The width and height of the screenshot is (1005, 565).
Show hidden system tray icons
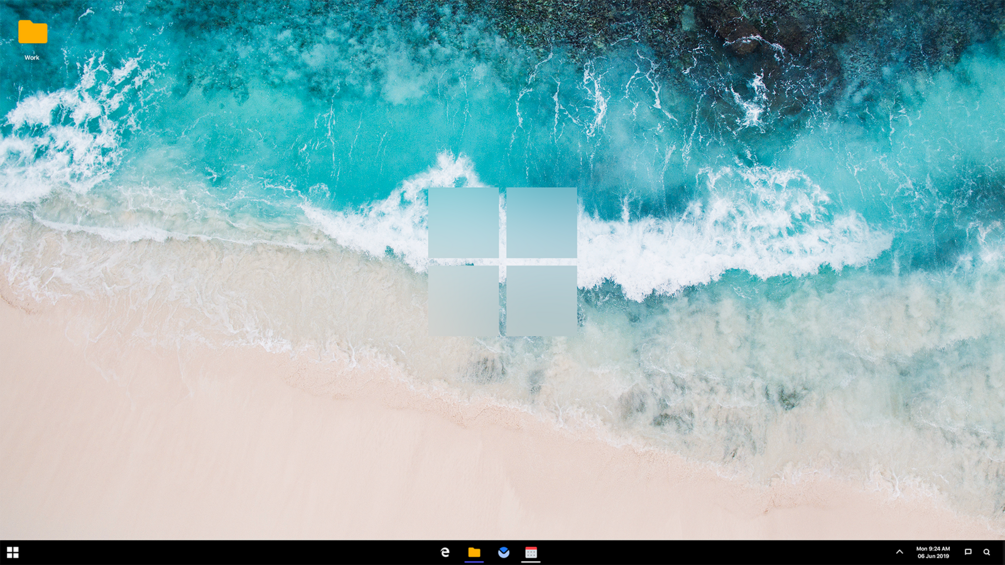[899, 552]
